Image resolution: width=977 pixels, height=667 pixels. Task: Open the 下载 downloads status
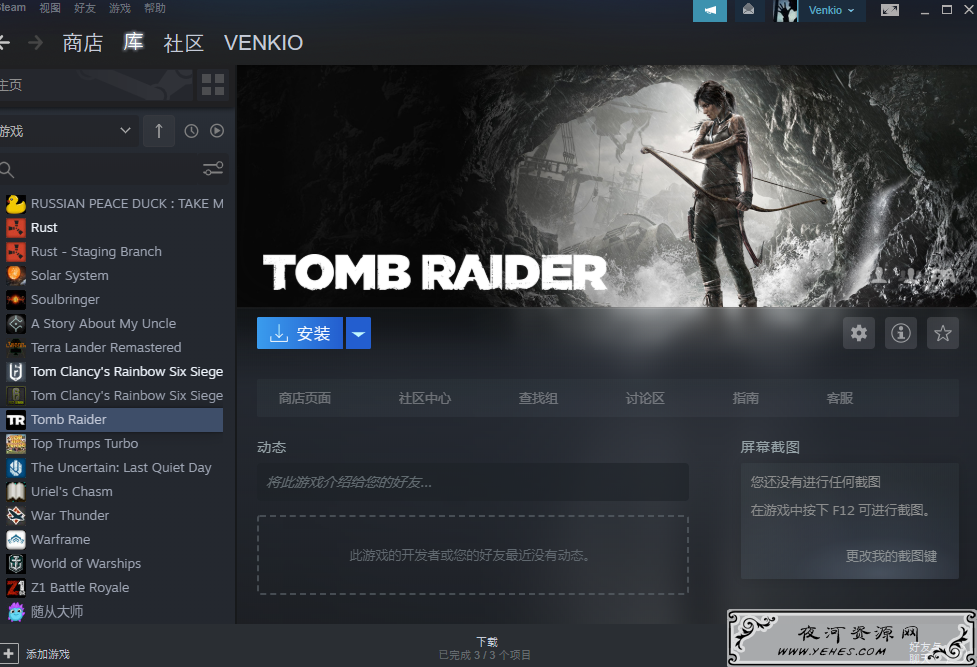pos(487,648)
